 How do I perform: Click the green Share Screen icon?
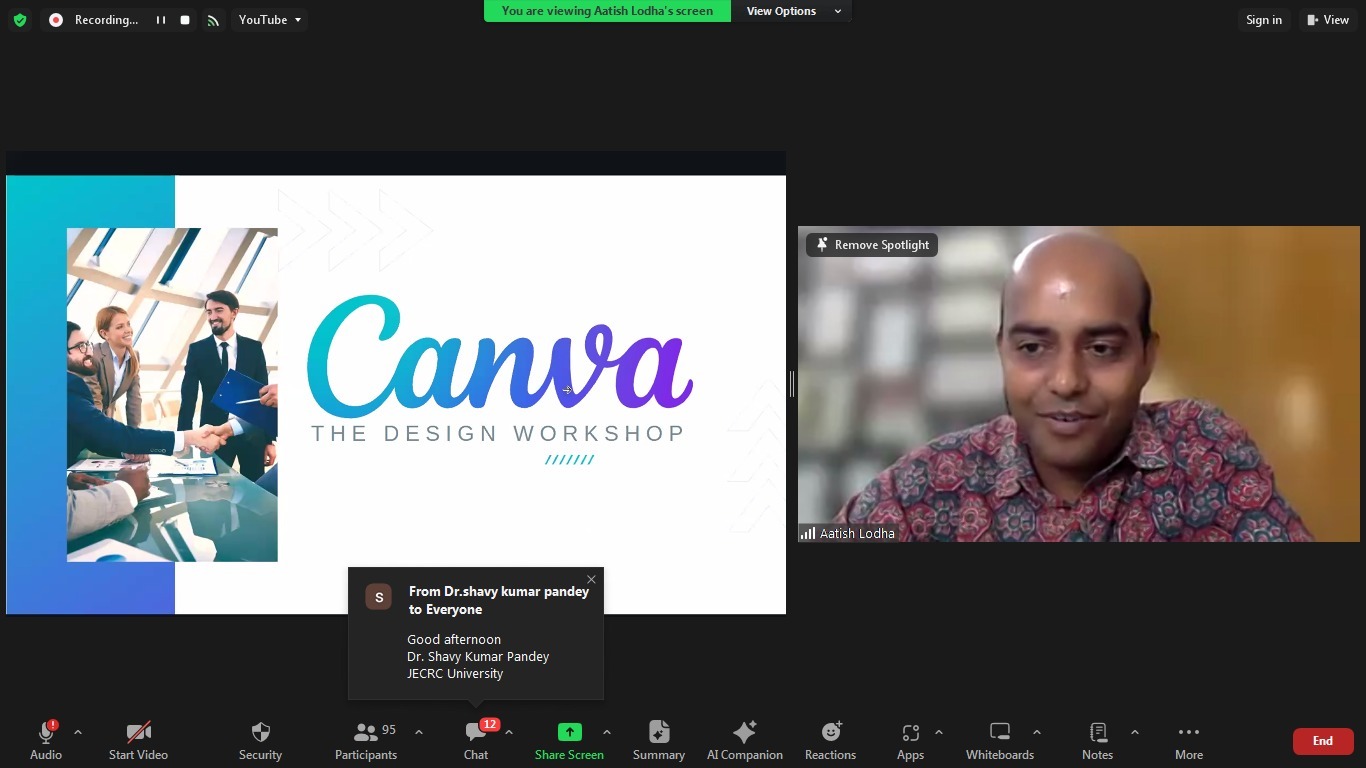(569, 732)
